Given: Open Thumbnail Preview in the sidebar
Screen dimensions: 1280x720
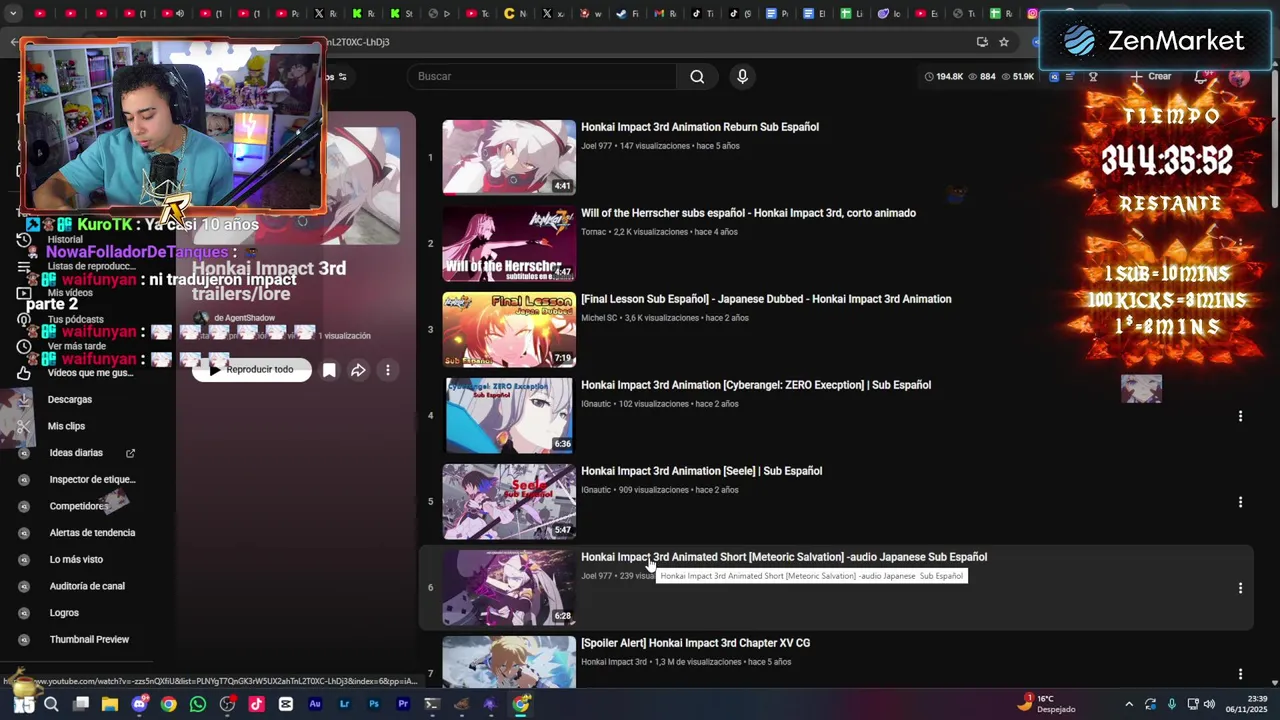Looking at the screenshot, I should click(x=89, y=640).
